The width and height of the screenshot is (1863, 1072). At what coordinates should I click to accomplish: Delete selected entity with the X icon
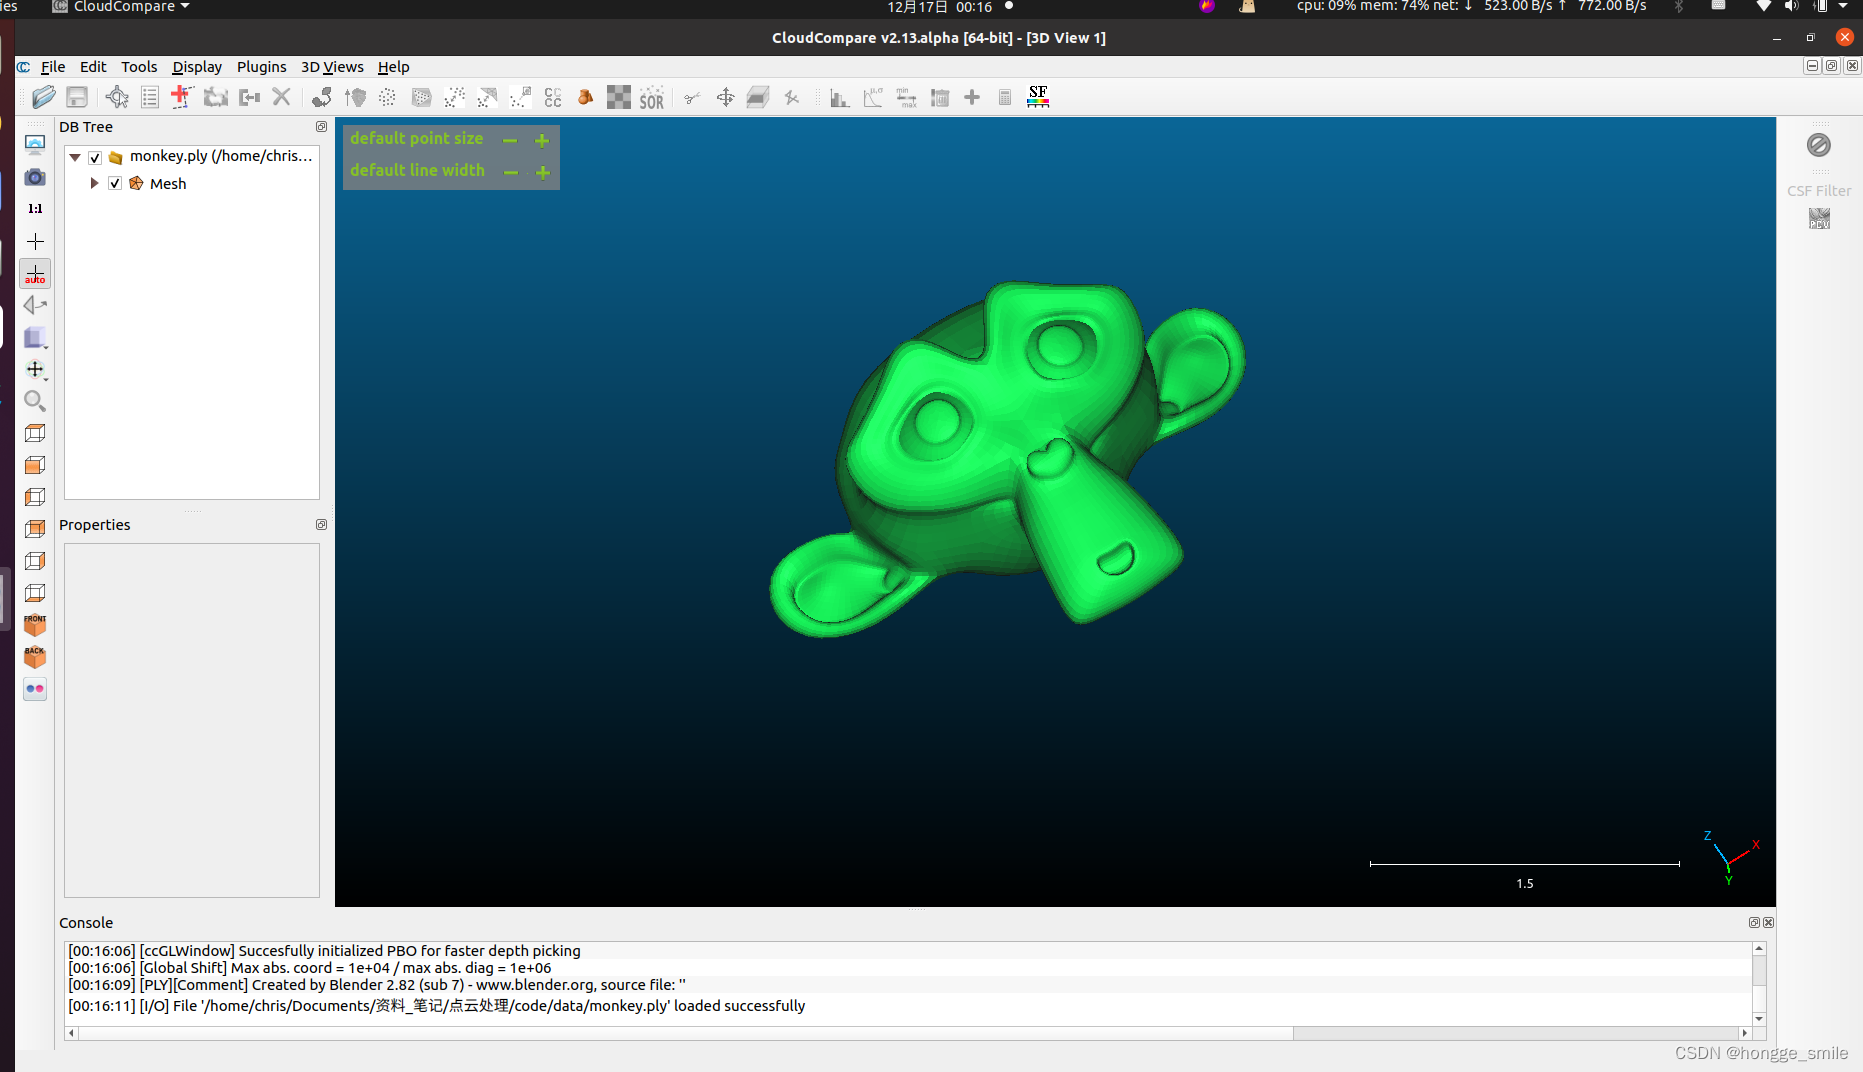281,97
